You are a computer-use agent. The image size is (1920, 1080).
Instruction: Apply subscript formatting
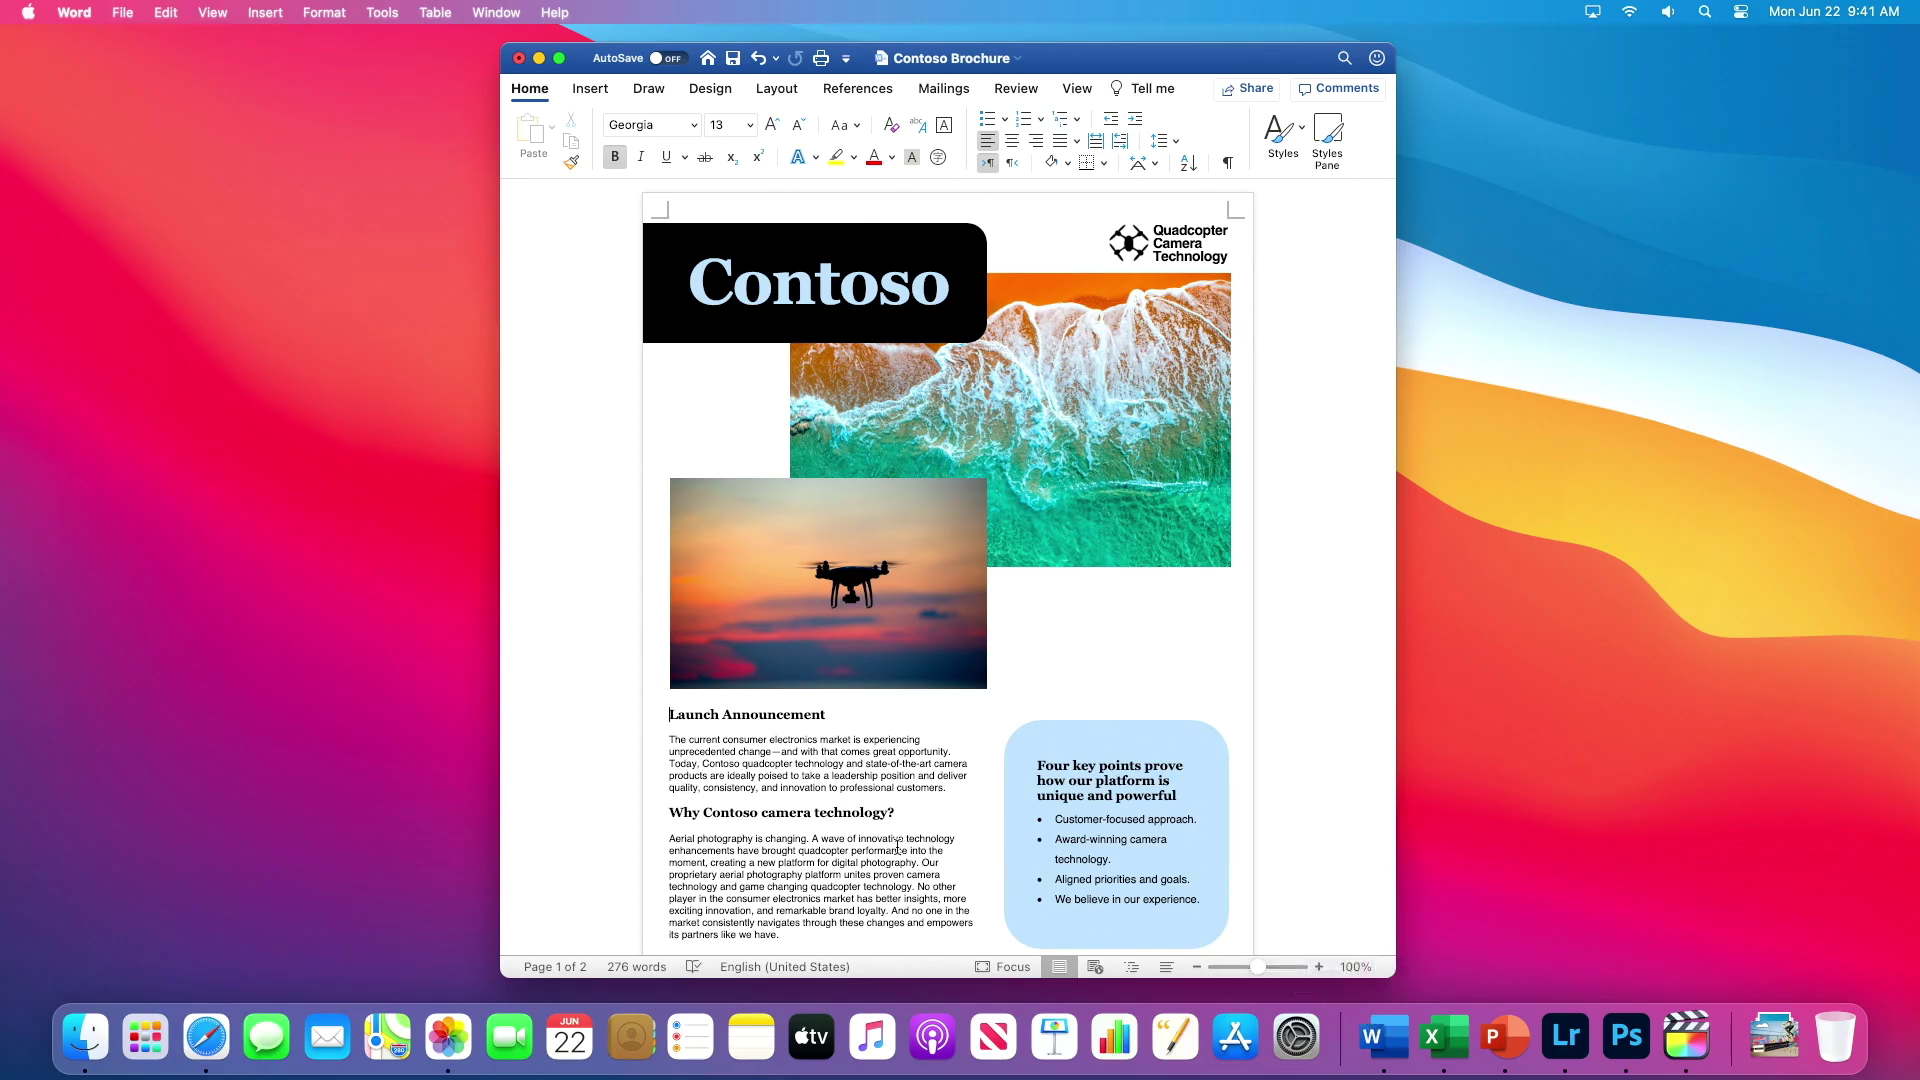coord(731,158)
